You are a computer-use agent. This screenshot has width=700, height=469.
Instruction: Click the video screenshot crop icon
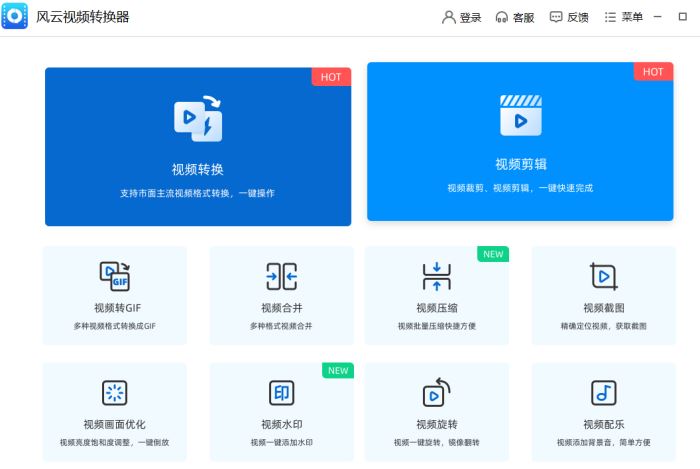tap(604, 277)
